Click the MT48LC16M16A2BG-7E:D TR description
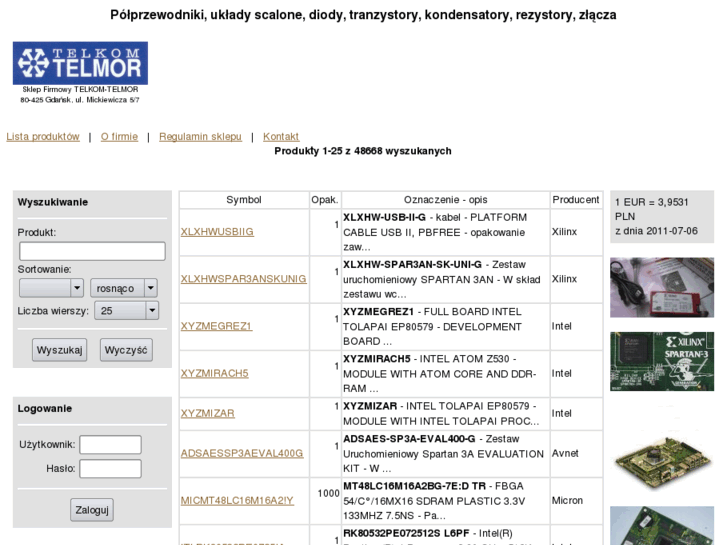The width and height of the screenshot is (727, 545). point(434,500)
